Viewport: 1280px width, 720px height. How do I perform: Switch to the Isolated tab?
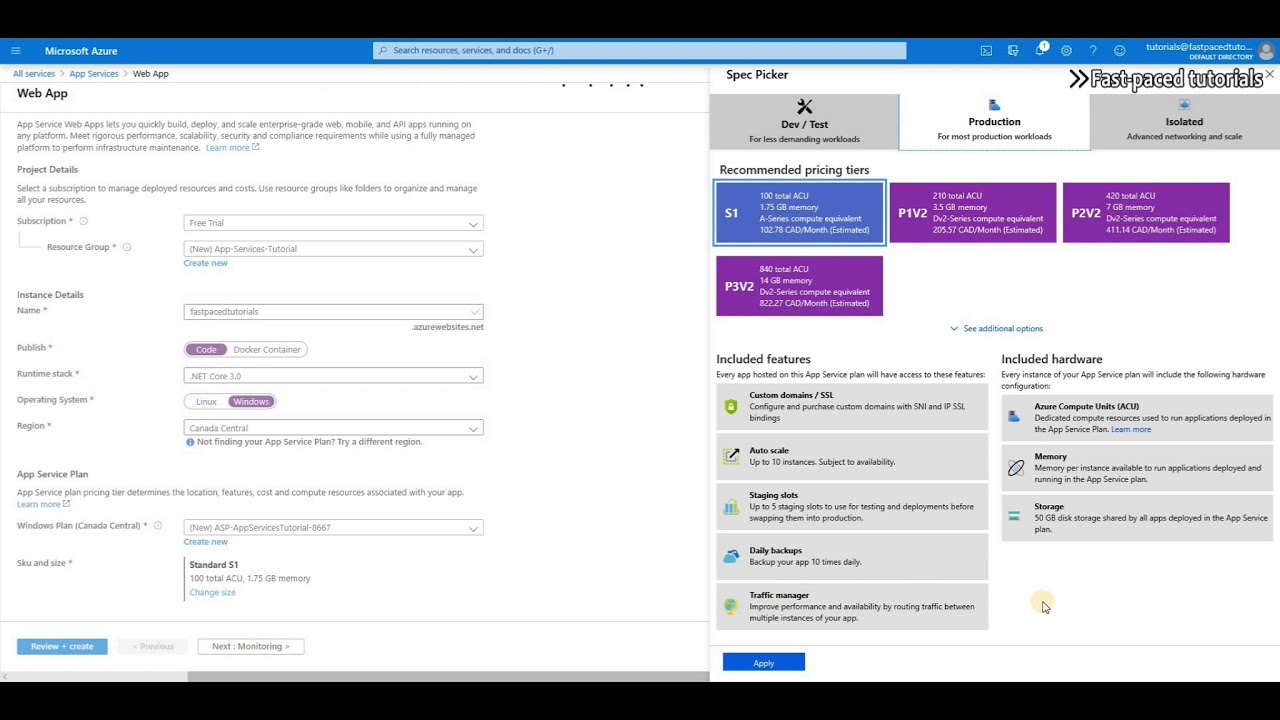1184,121
